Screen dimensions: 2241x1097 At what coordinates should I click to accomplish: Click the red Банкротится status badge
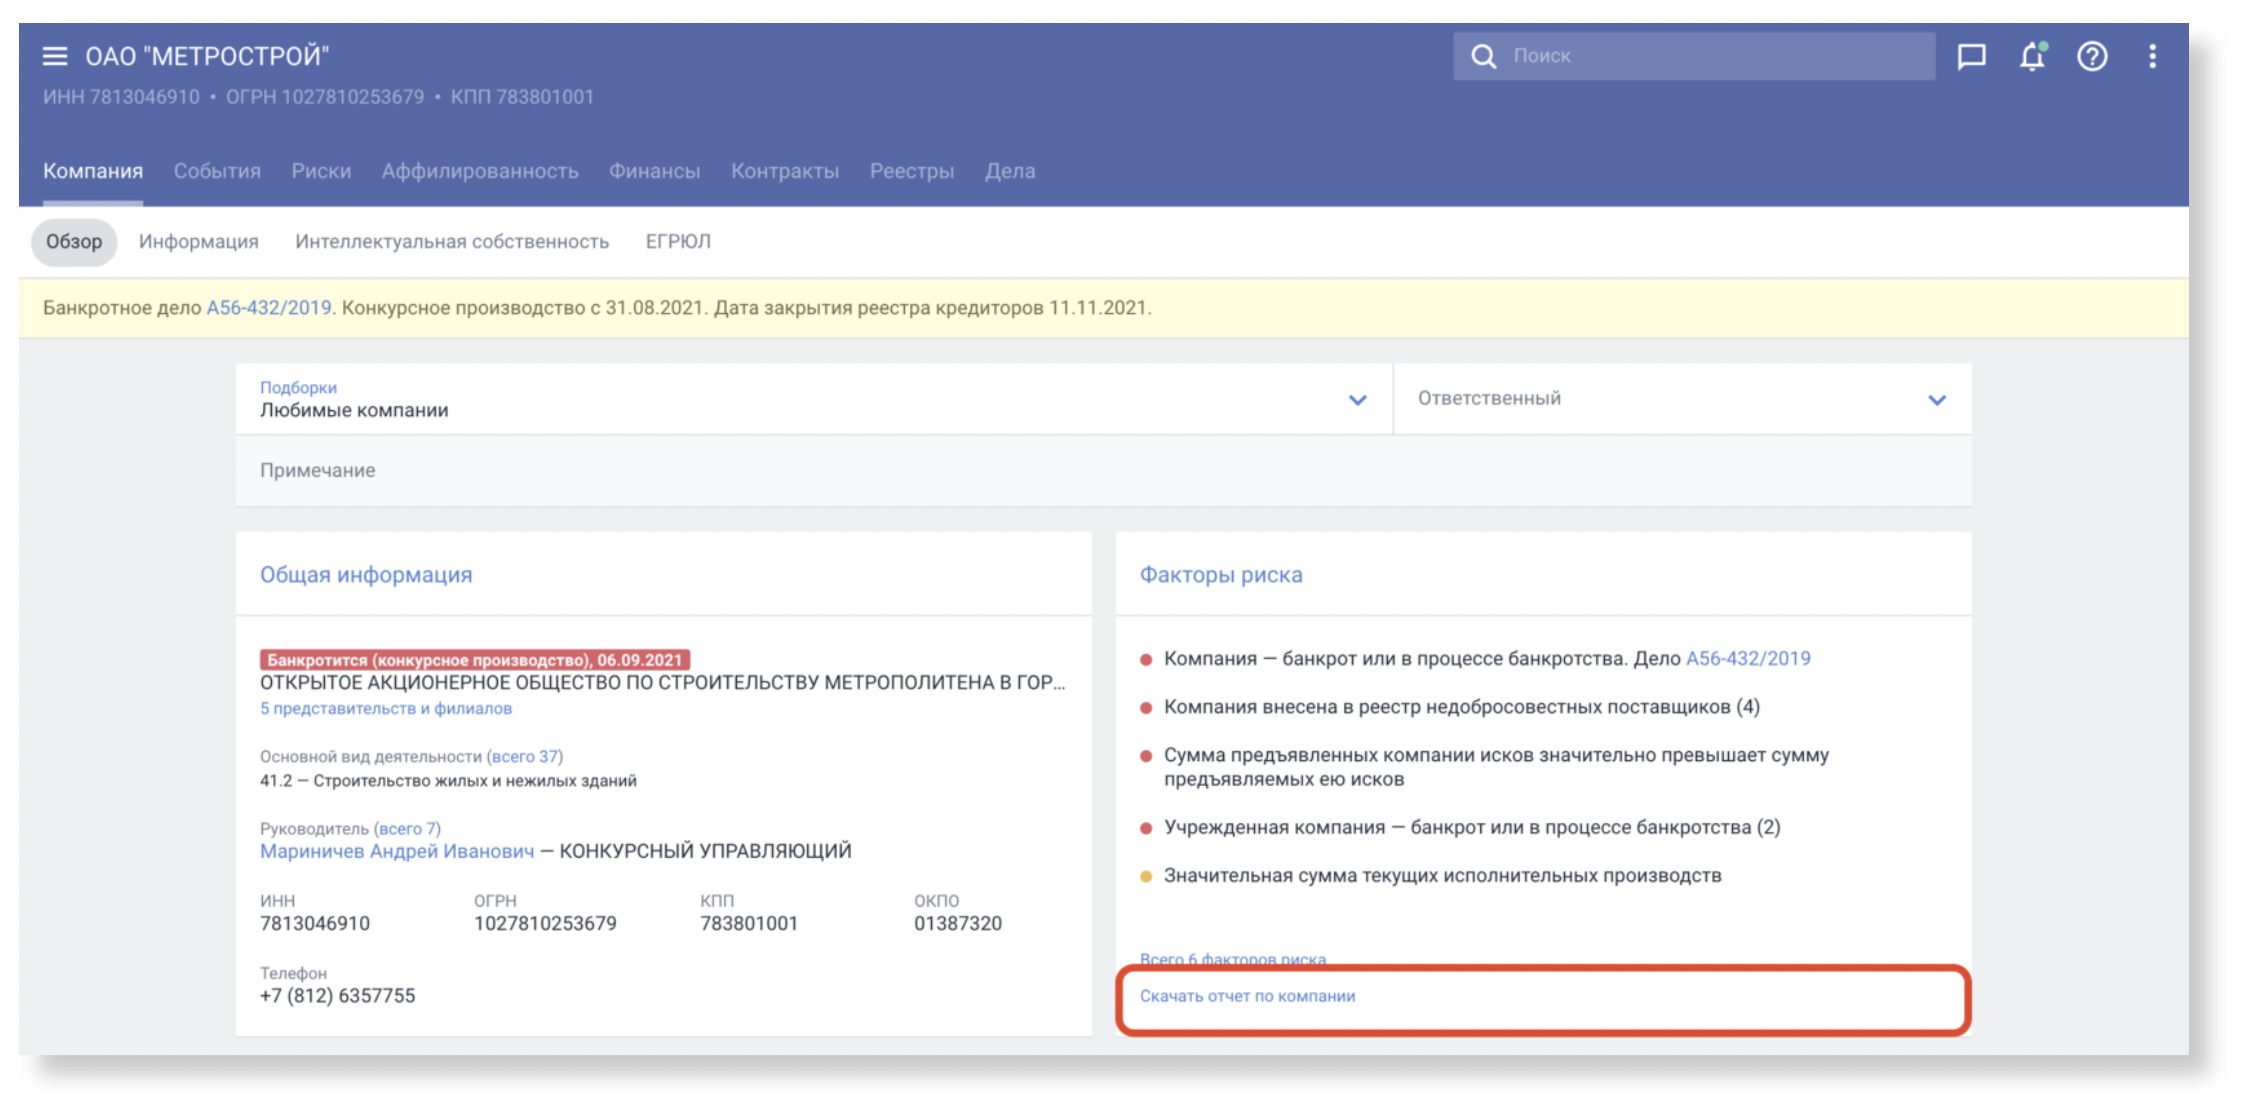475,660
